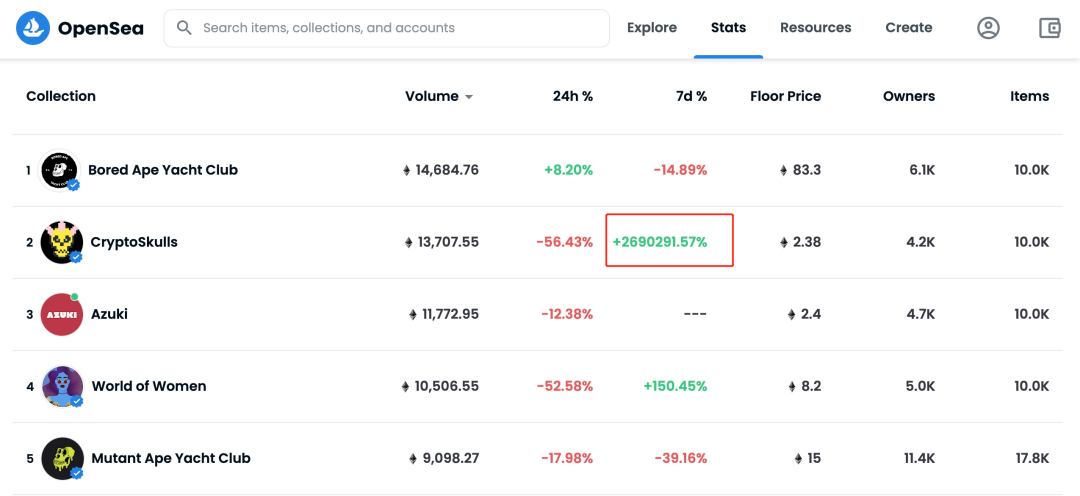This screenshot has height=496, width=1080.
Task: Sort table by Floor Price header
Action: point(785,96)
